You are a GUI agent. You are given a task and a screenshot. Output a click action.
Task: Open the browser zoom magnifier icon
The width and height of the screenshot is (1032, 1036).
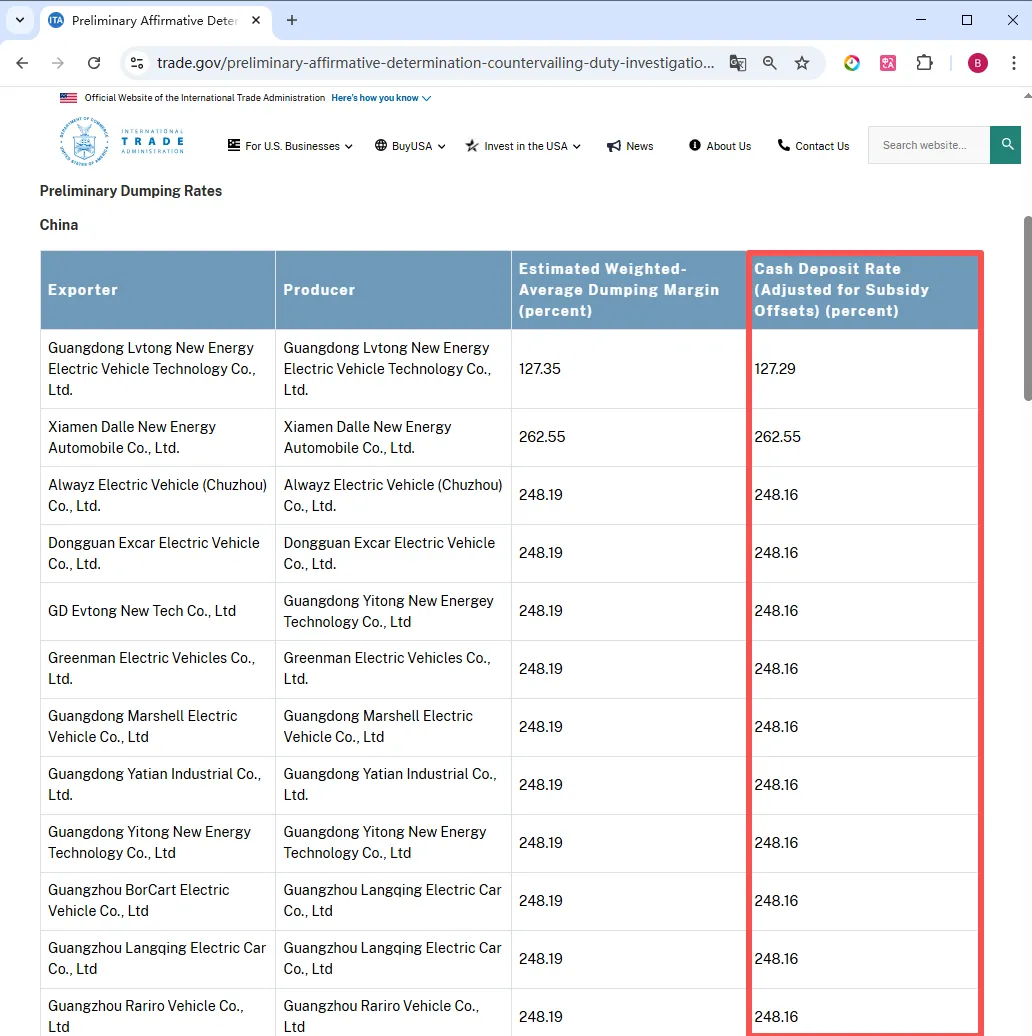click(x=770, y=63)
